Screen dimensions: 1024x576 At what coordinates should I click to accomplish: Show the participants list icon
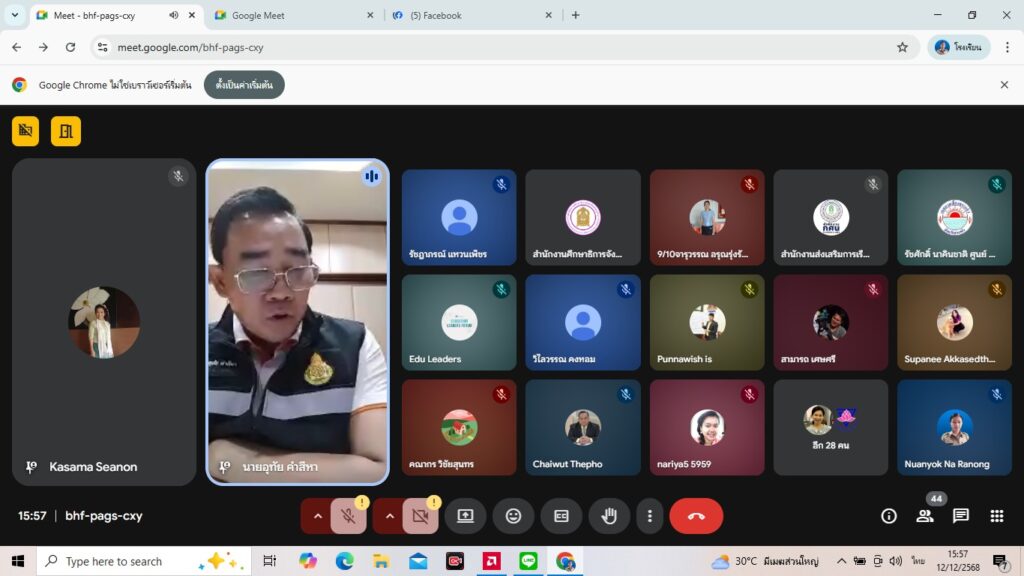pyautogui.click(x=925, y=516)
